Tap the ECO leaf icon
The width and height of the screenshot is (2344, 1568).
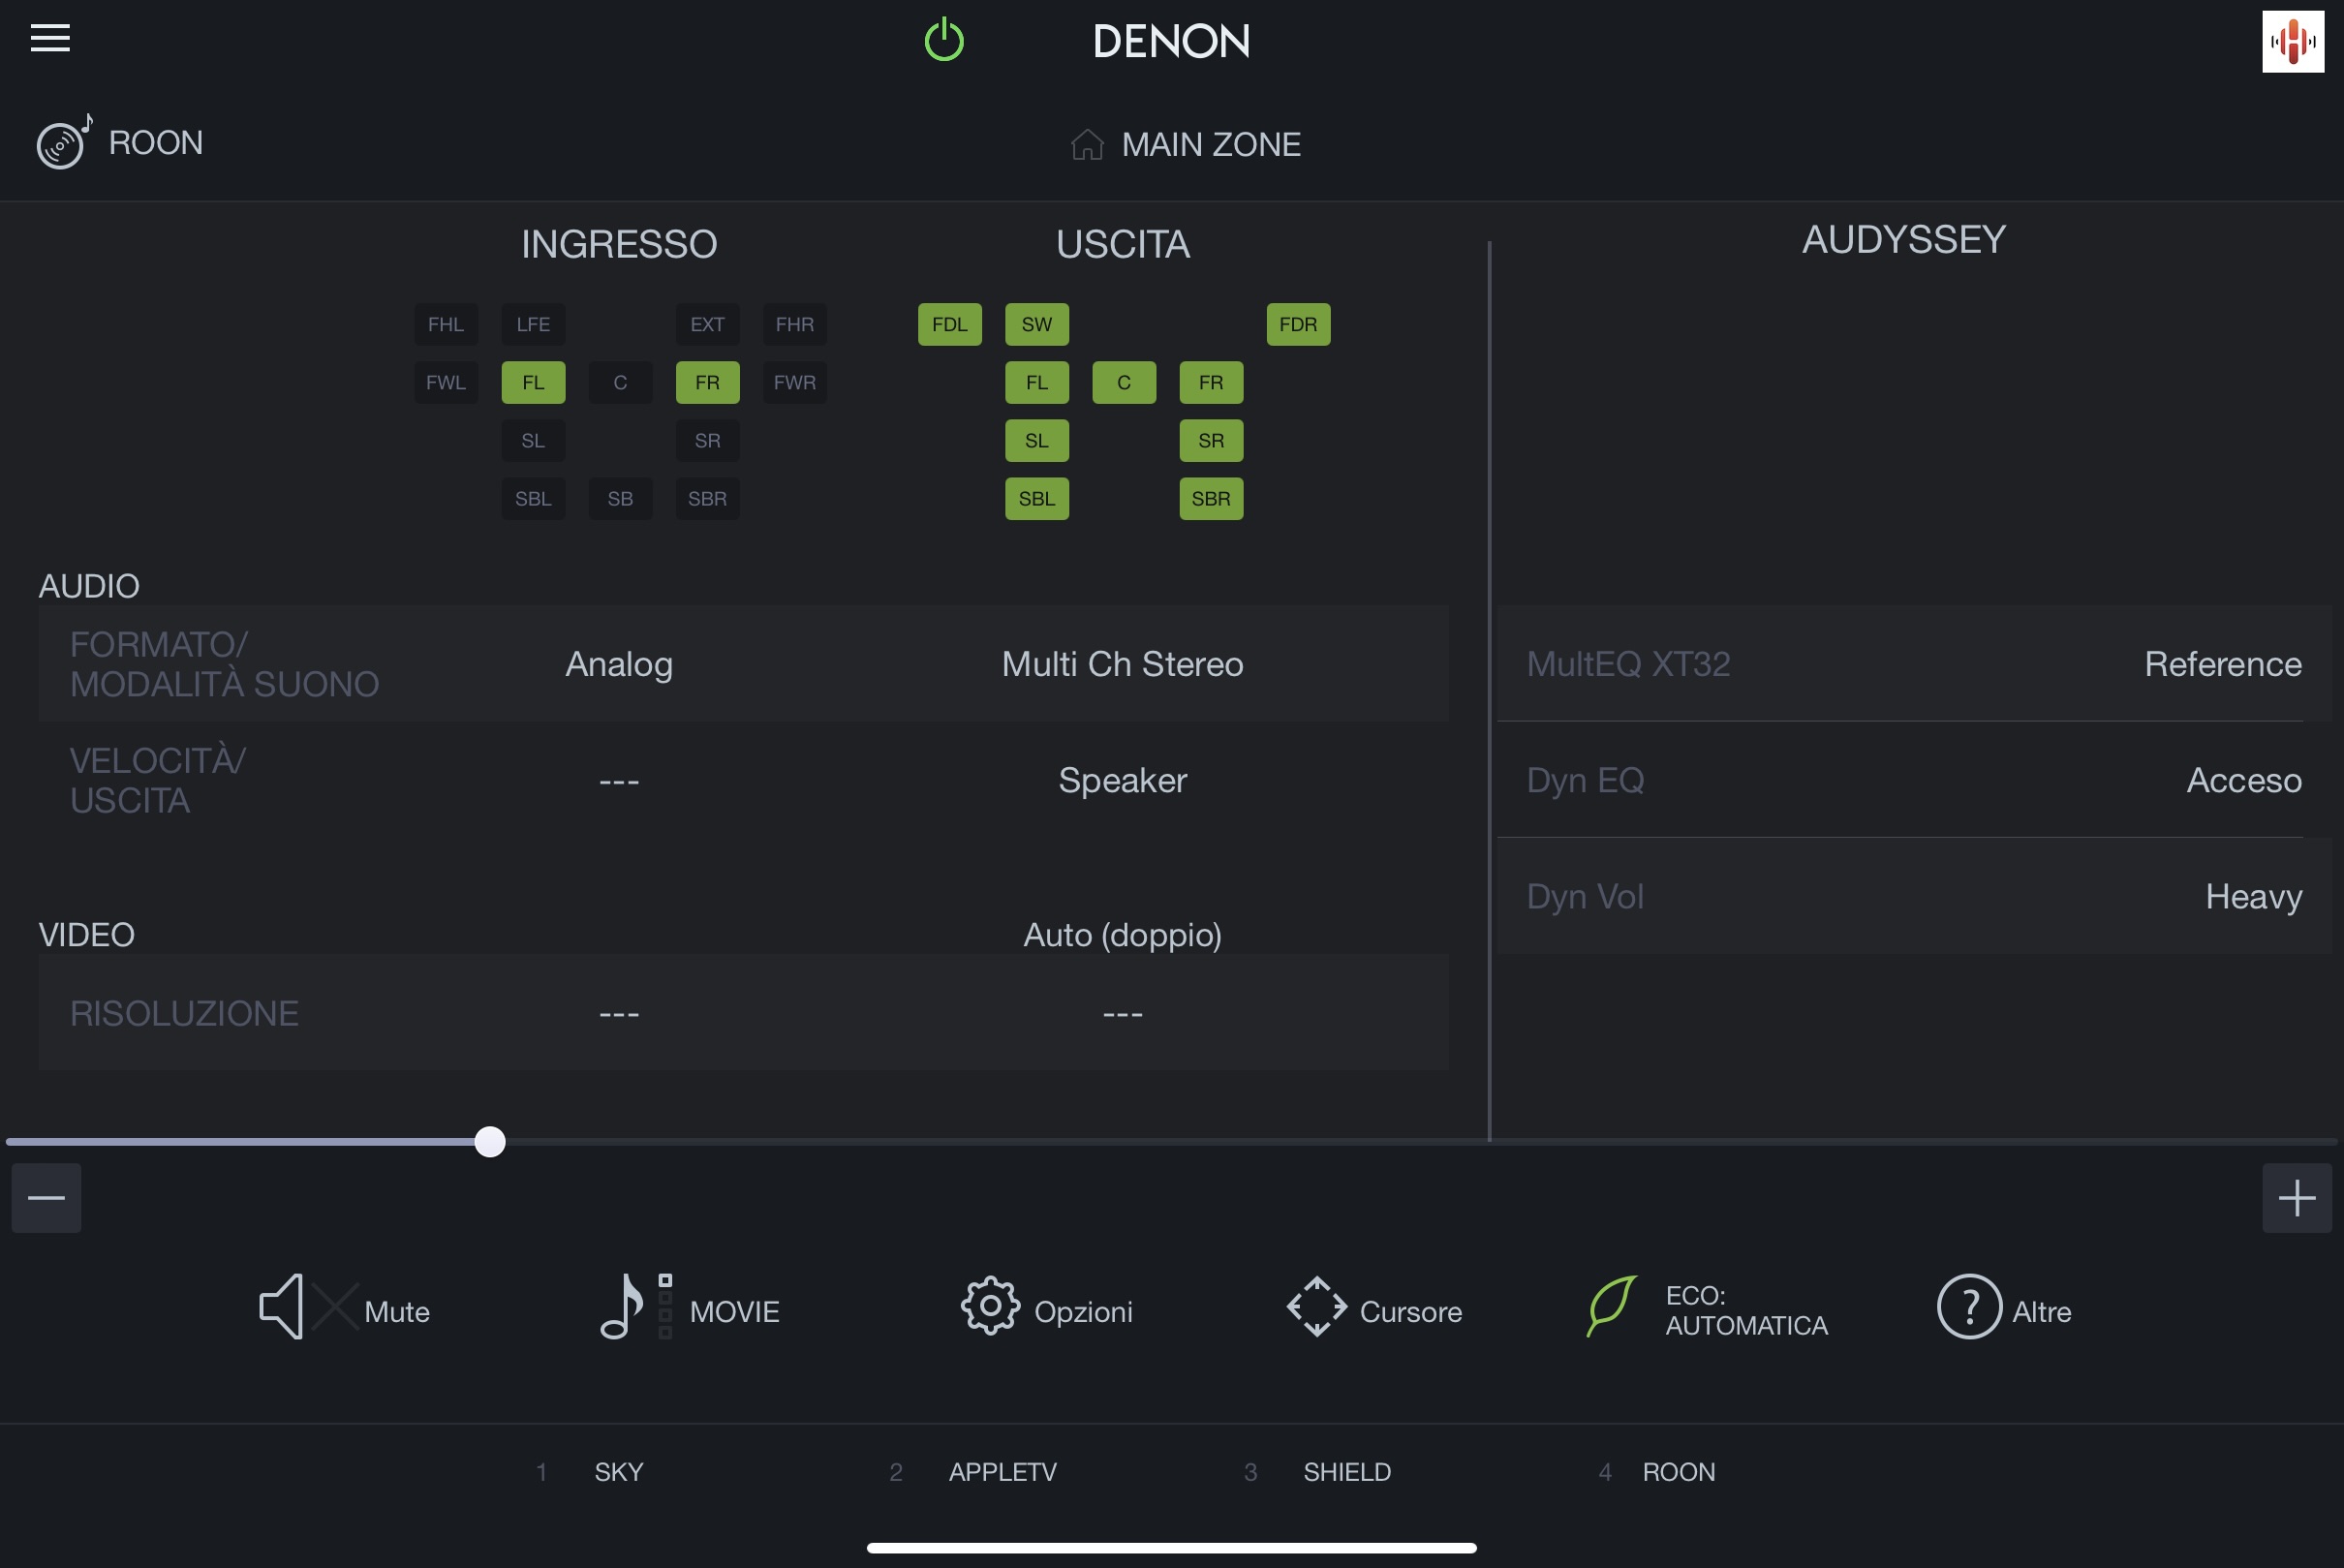(x=1612, y=1306)
